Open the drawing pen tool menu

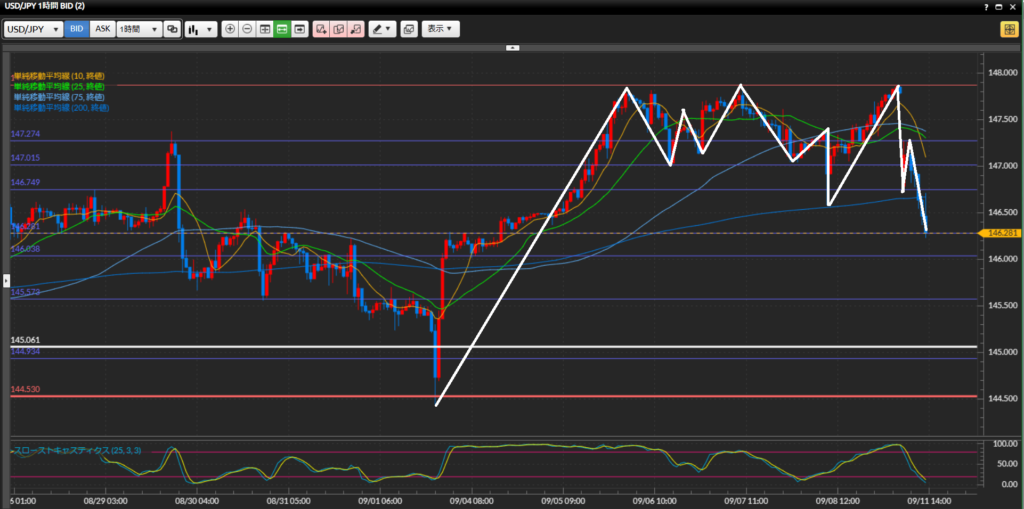(x=382, y=29)
